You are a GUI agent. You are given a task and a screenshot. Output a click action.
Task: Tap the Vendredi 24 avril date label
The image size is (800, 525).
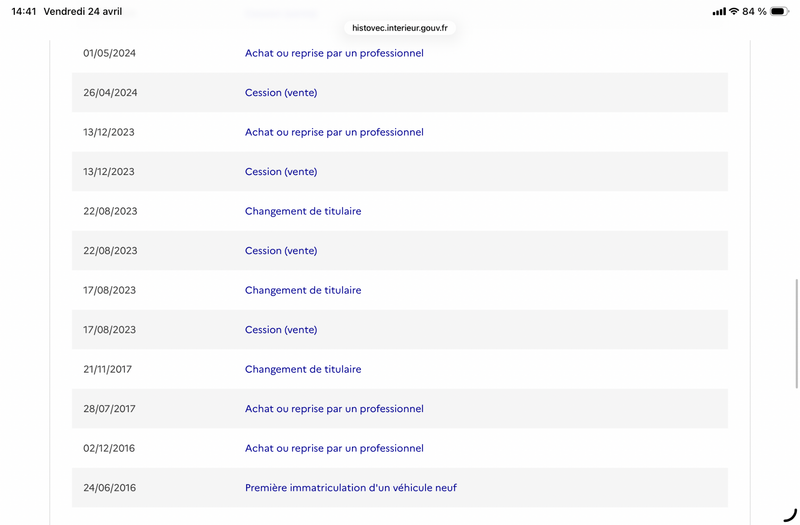pos(83,11)
